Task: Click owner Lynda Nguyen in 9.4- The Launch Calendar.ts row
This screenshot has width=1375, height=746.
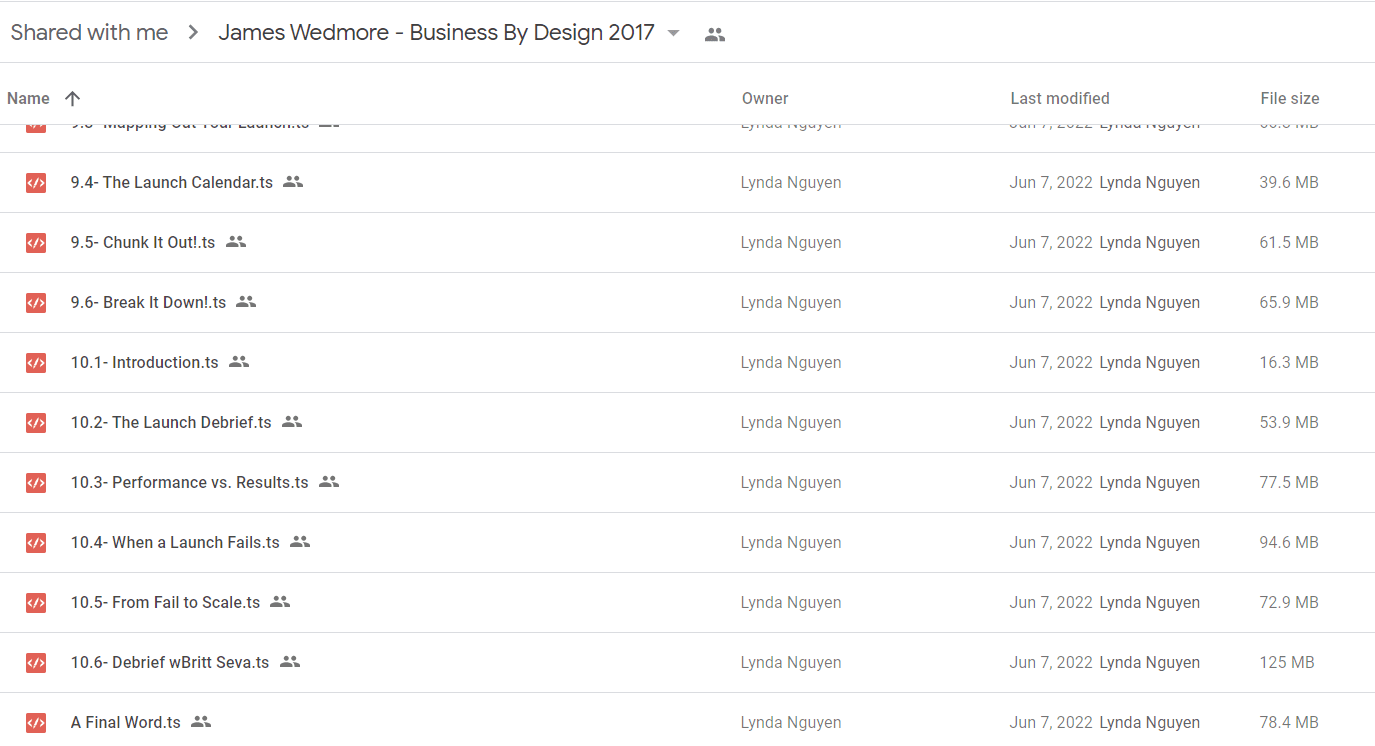Action: coord(791,182)
